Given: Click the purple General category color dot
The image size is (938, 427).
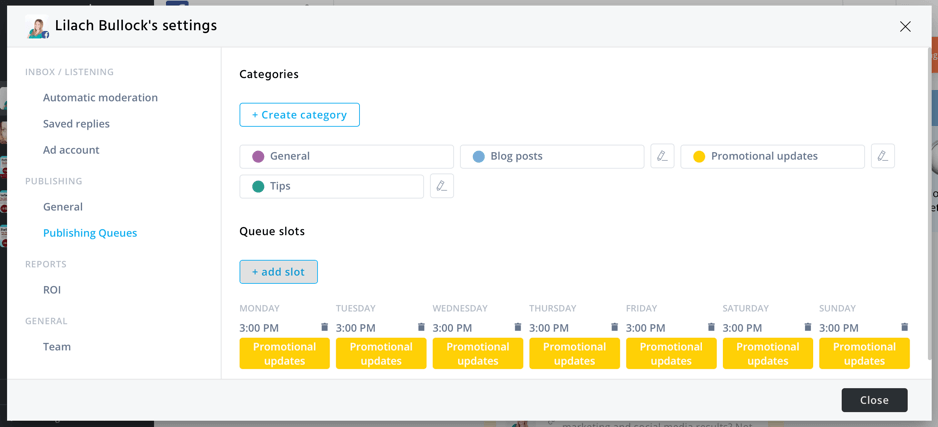Looking at the screenshot, I should [258, 157].
